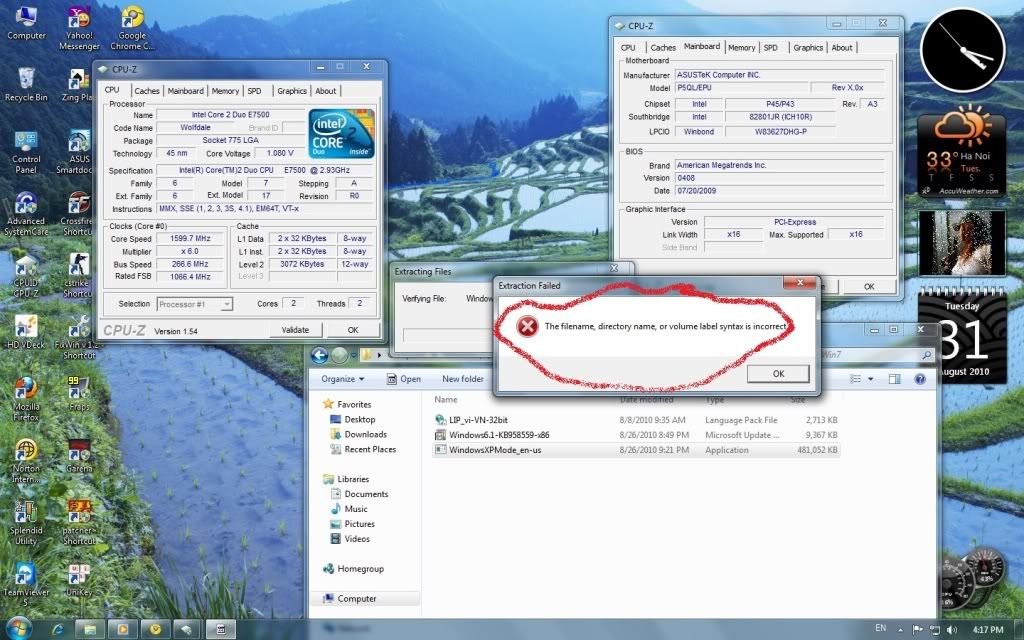Click New folder in Explorer toolbar
Viewport: 1024px width, 640px height.
(462, 379)
